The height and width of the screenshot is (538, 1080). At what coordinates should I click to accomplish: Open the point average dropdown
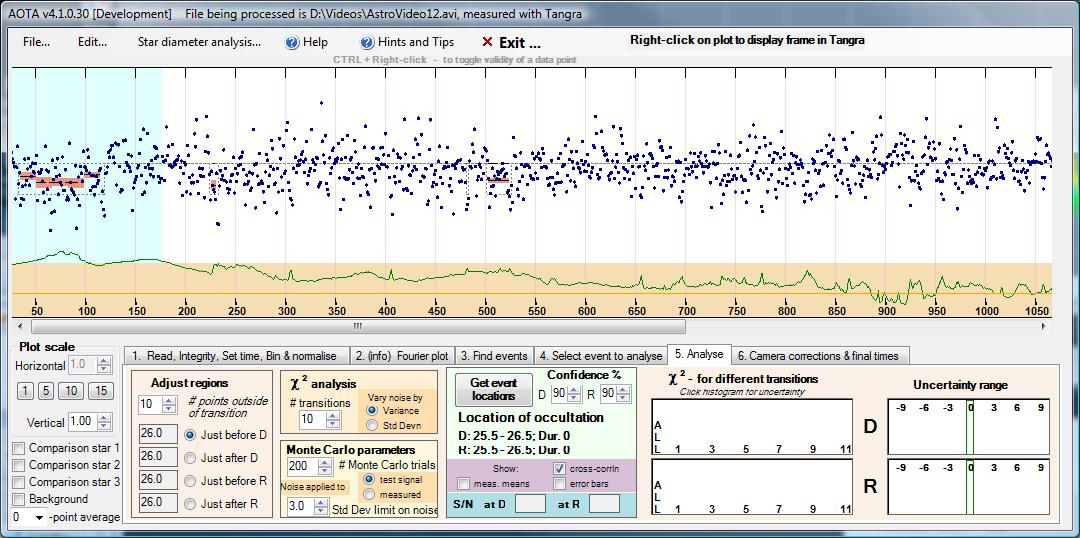pos(39,517)
